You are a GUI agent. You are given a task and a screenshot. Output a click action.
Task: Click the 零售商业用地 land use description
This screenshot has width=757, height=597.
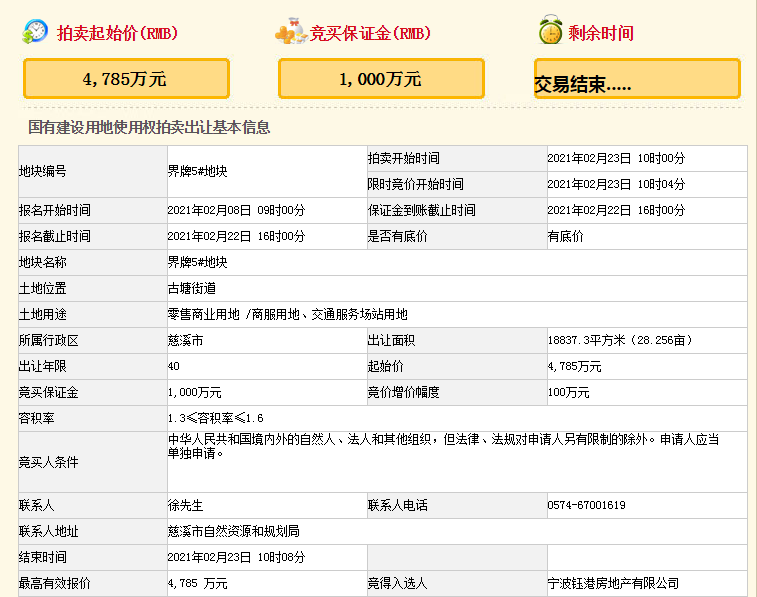tap(288, 314)
